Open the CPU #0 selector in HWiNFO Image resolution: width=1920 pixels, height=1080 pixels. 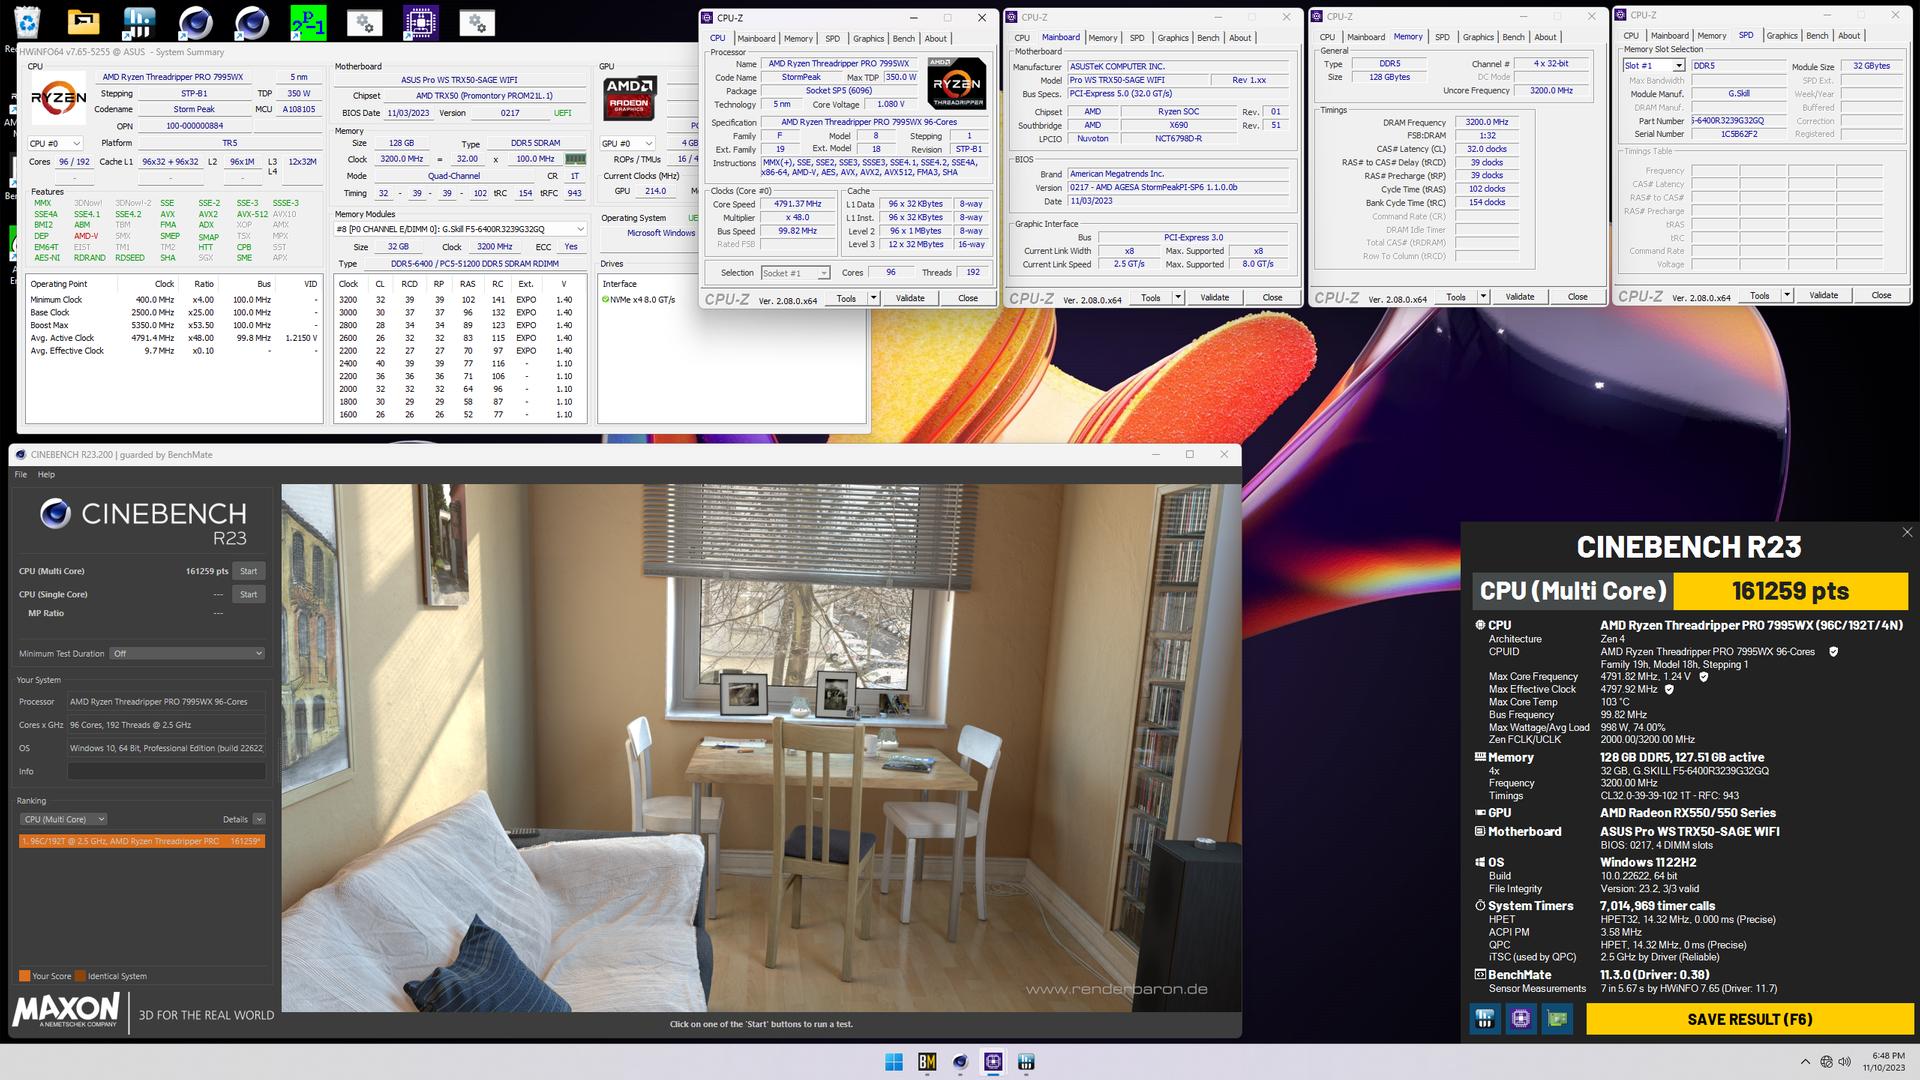coord(55,142)
